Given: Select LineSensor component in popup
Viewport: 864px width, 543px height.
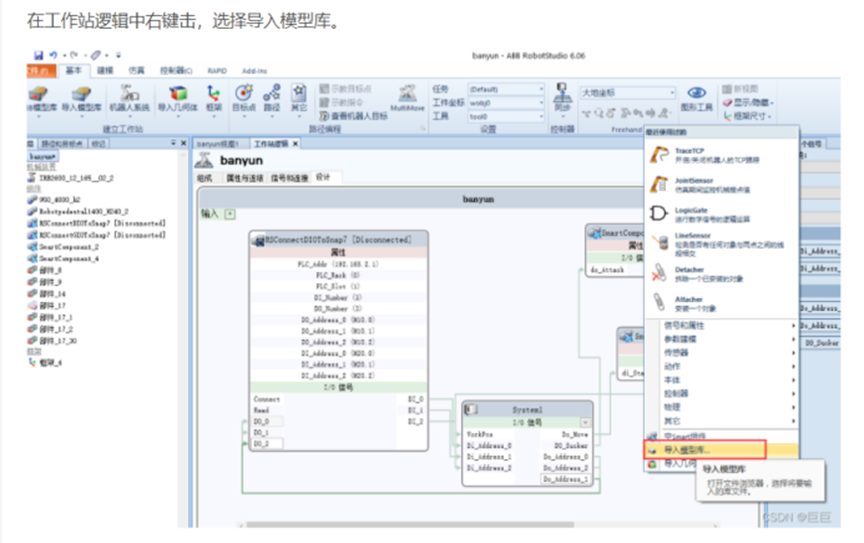Looking at the screenshot, I should coord(722,244).
